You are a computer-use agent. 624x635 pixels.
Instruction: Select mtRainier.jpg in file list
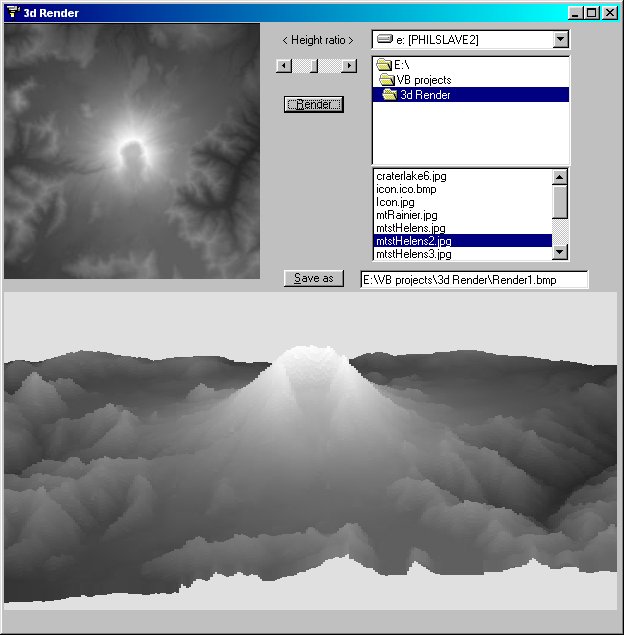pos(462,215)
